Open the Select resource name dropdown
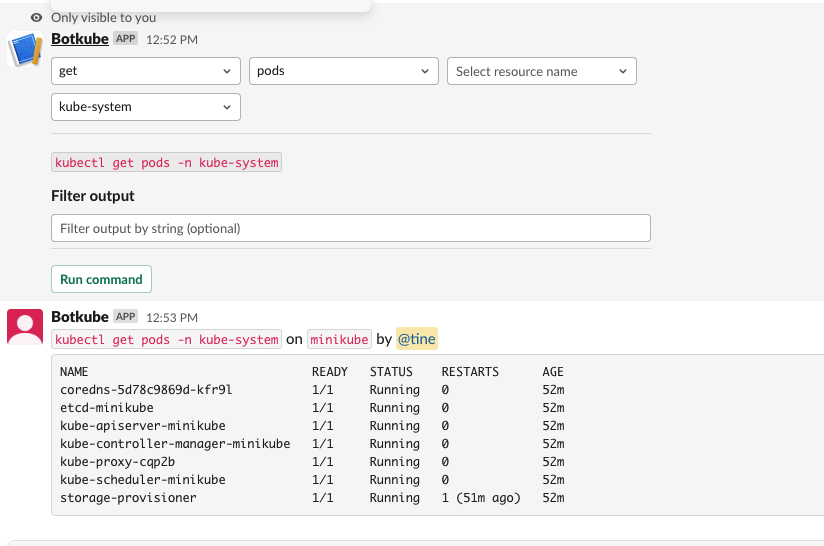824x546 pixels. pyautogui.click(x=542, y=71)
